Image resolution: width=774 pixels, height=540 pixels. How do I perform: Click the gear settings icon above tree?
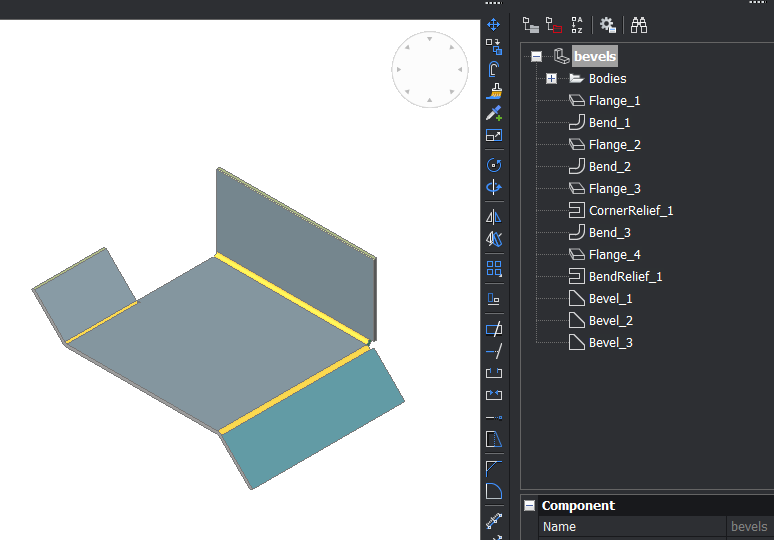coord(607,25)
